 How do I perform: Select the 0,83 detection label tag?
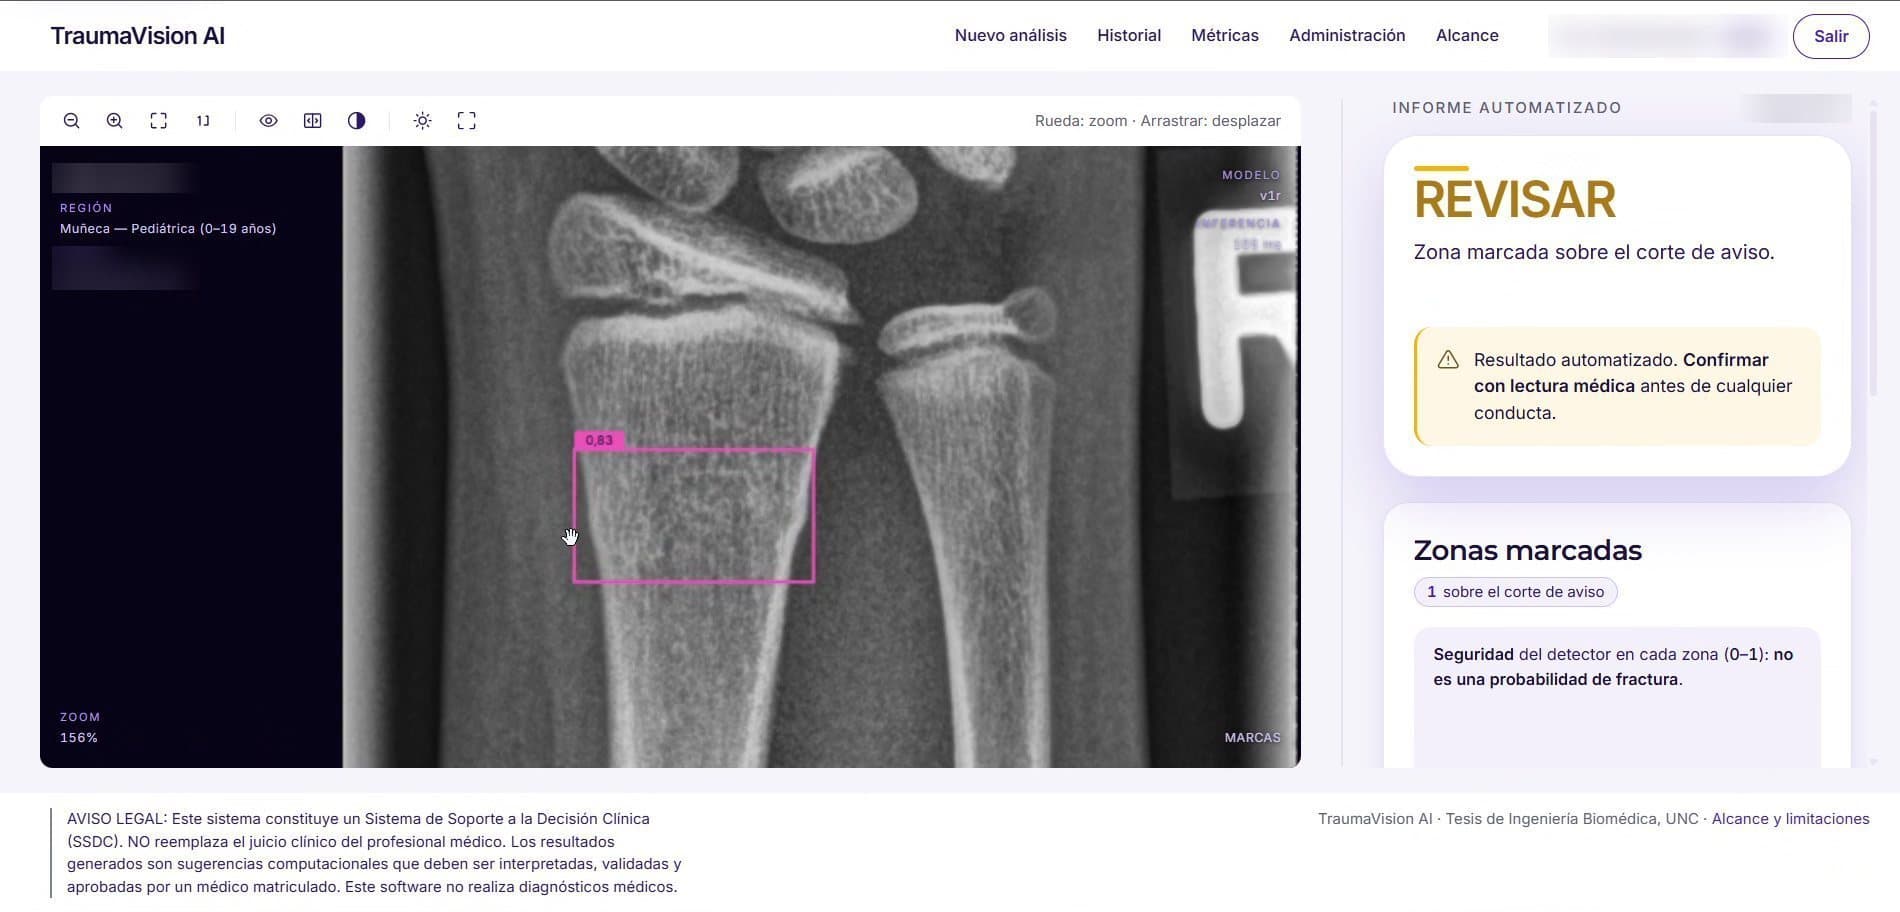pos(599,440)
